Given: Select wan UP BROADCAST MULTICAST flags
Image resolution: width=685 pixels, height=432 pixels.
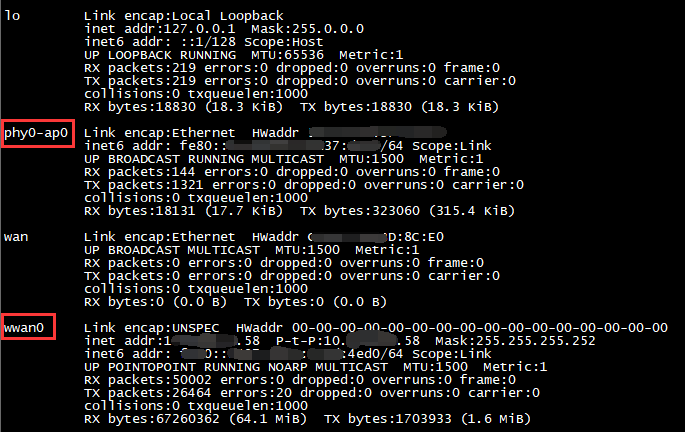Looking at the screenshot, I should (x=172, y=250).
